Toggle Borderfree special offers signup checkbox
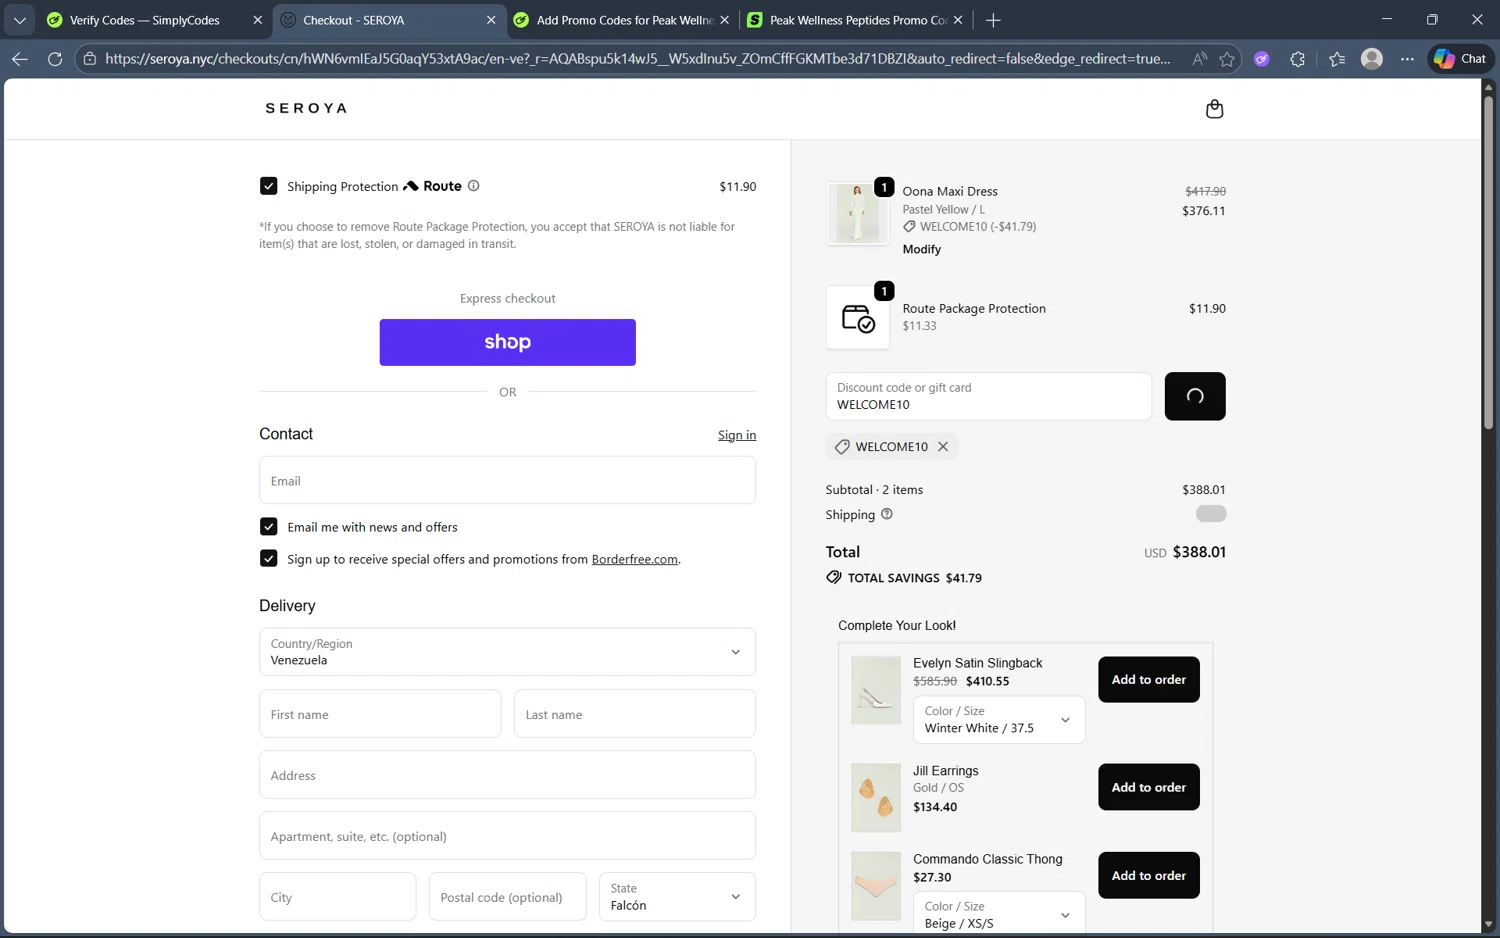The height and width of the screenshot is (938, 1500). coord(268,558)
